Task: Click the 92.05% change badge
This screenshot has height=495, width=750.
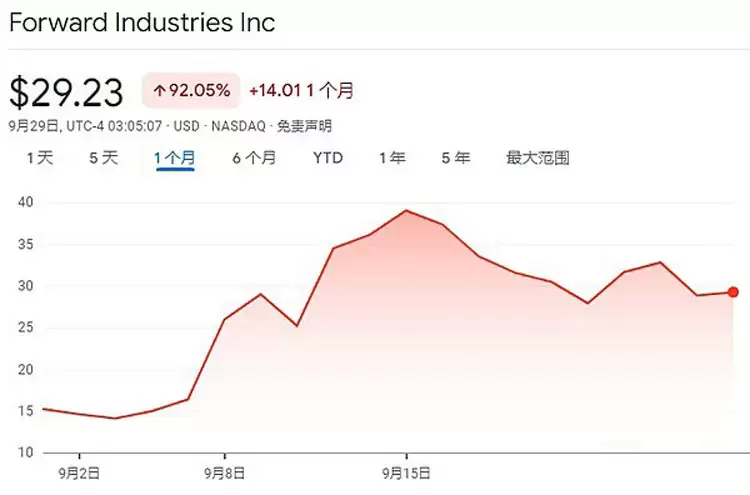Action: pyautogui.click(x=191, y=90)
